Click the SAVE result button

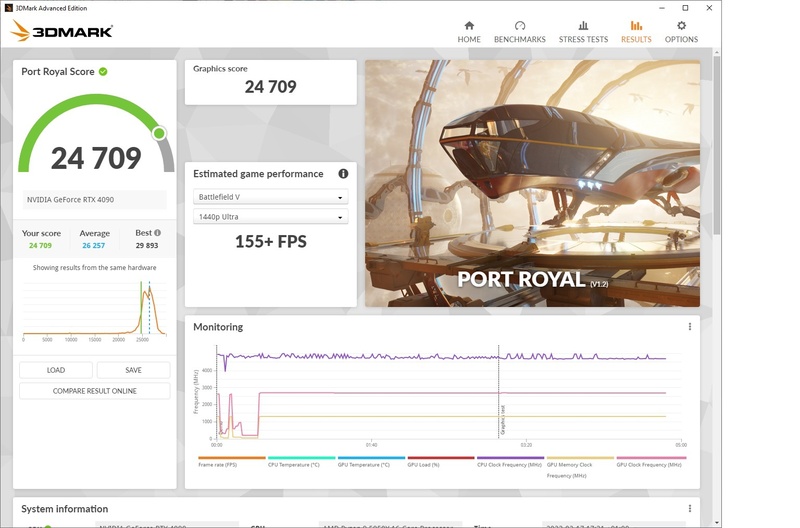tap(133, 370)
